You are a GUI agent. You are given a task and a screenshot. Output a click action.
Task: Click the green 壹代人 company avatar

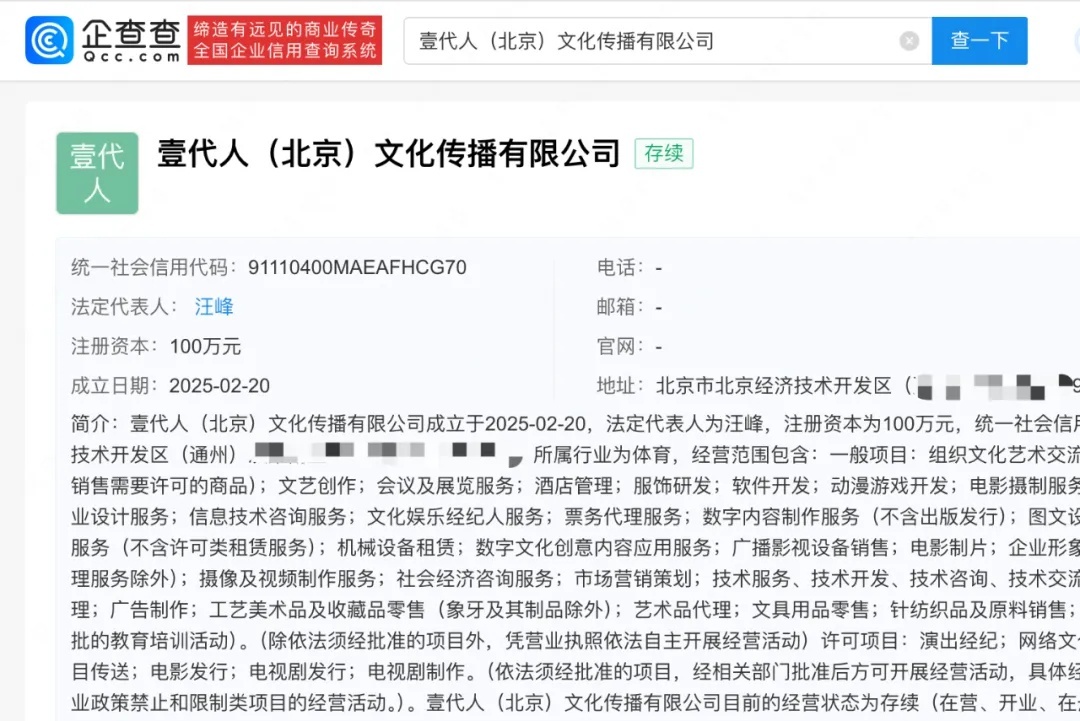pyautogui.click(x=97, y=173)
